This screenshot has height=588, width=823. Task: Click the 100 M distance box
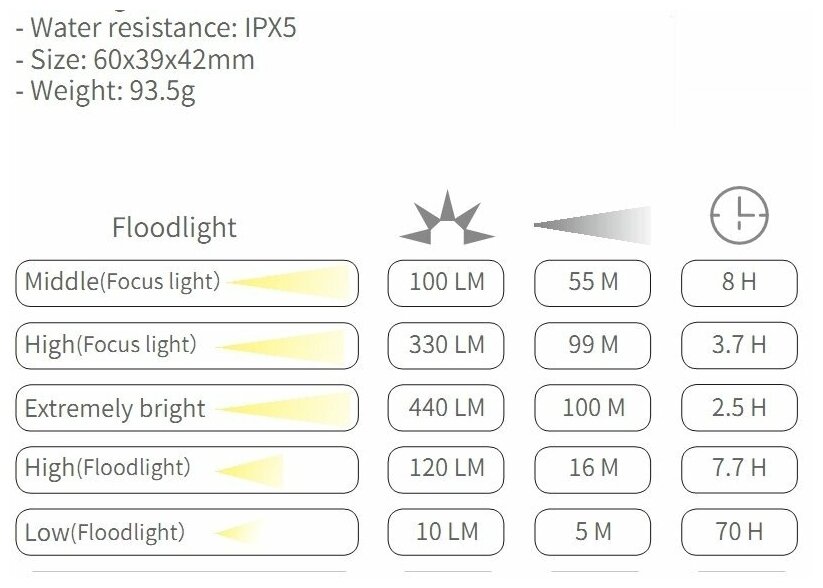(593, 408)
